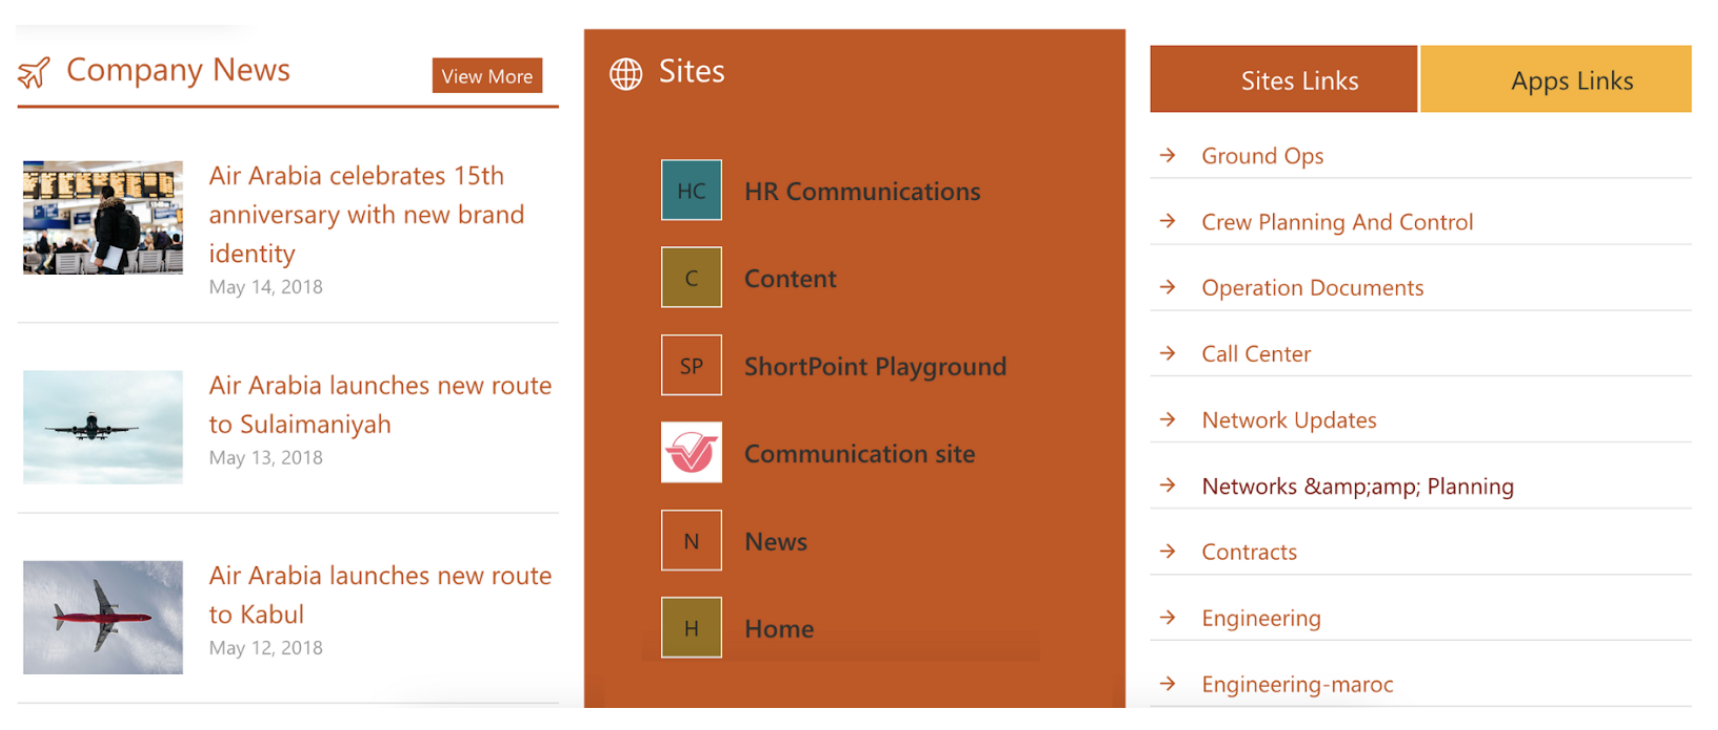Open the airport departures board thumbnail

point(103,217)
